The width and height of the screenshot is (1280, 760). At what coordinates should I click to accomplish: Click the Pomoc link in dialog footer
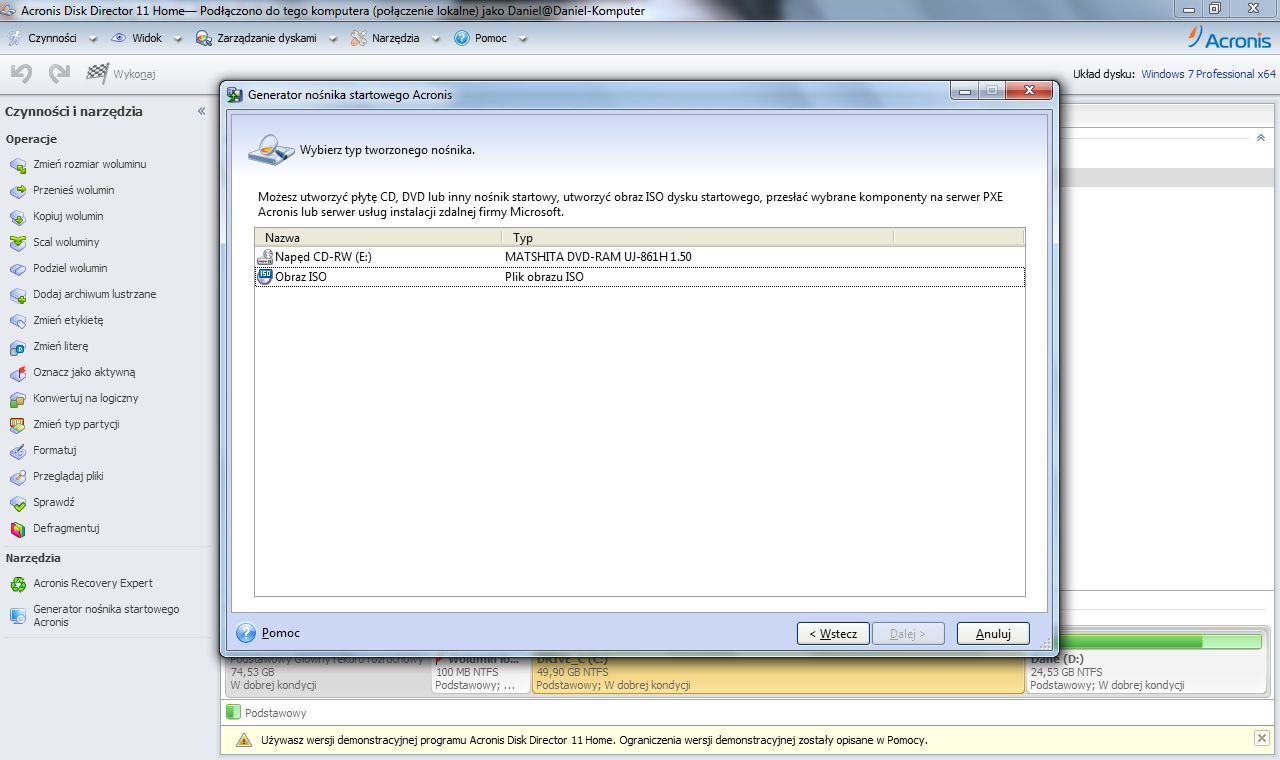tap(280, 633)
